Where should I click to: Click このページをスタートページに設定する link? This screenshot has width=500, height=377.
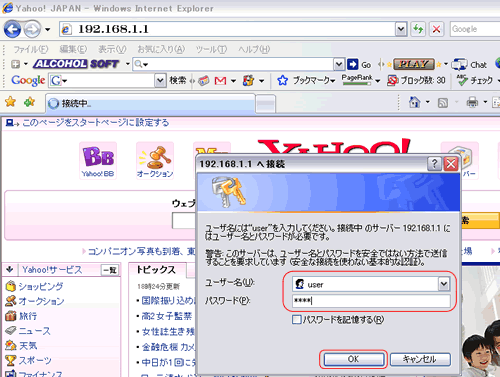point(95,123)
